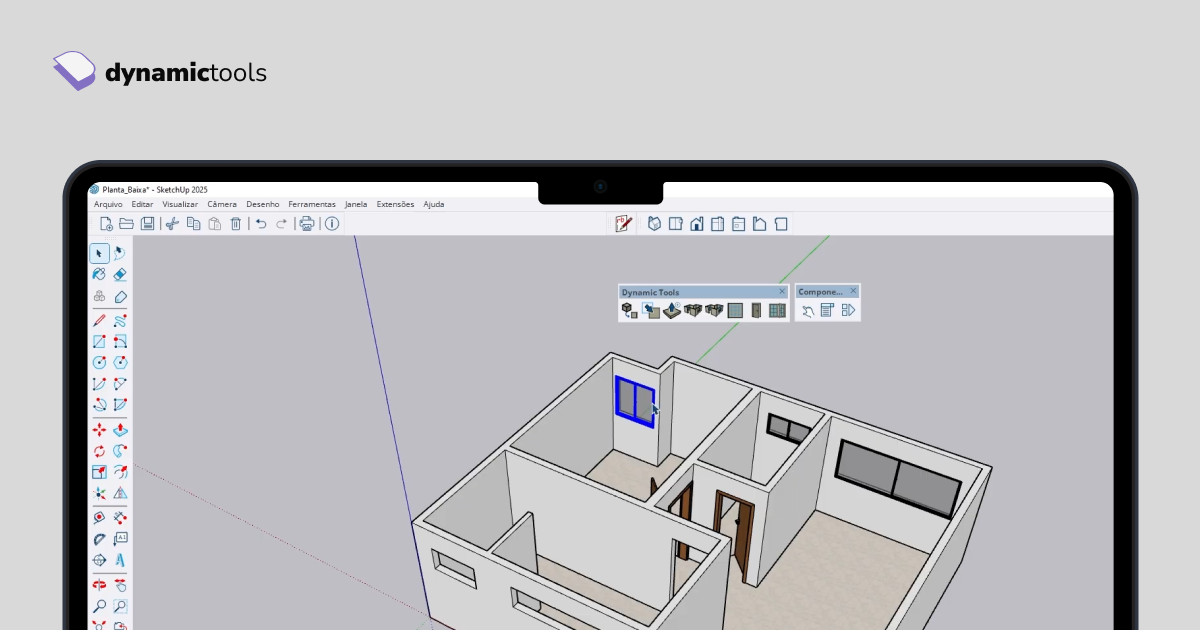Click the blue highlighted window in model
The image size is (1200, 630).
click(x=634, y=401)
